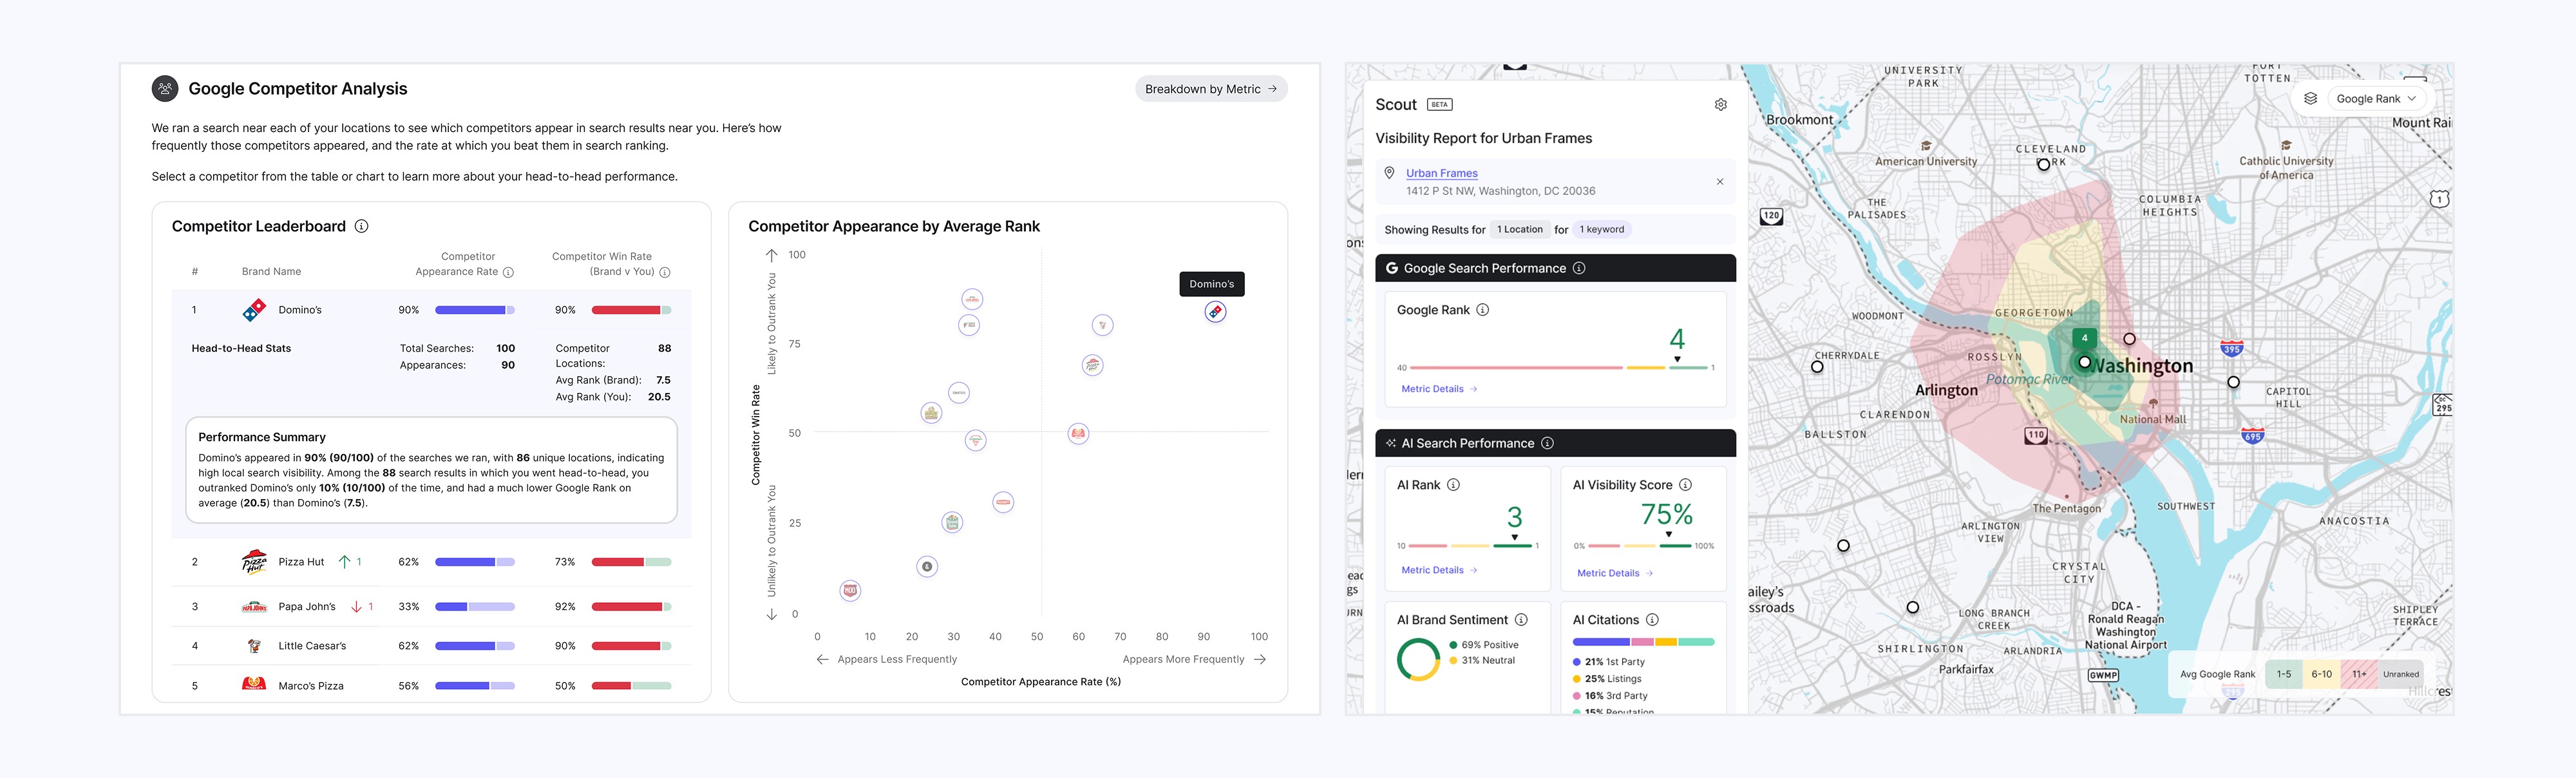The width and height of the screenshot is (2576, 778).
Task: Open the Urban Frames location link
Action: point(1441,173)
